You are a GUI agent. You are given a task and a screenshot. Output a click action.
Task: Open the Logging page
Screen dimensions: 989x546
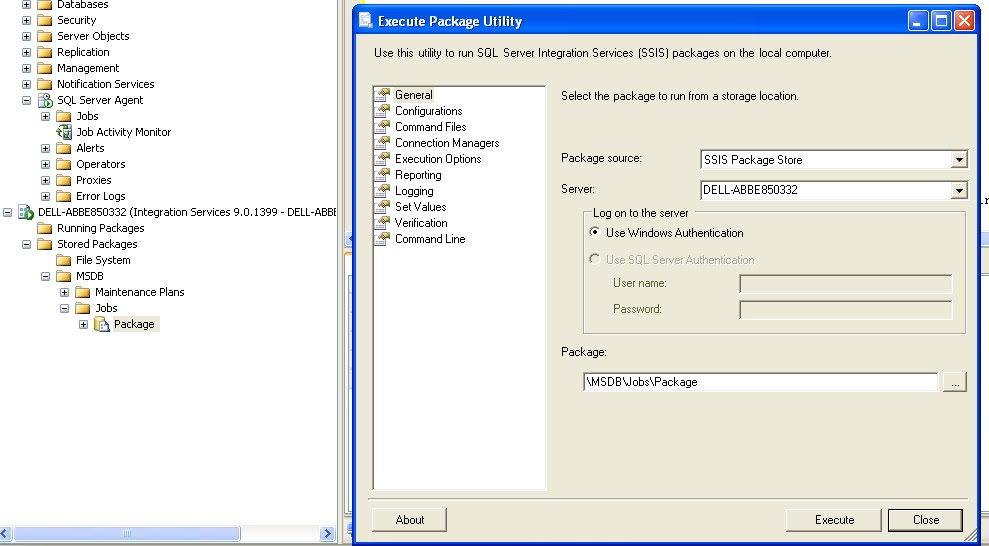[x=414, y=191]
